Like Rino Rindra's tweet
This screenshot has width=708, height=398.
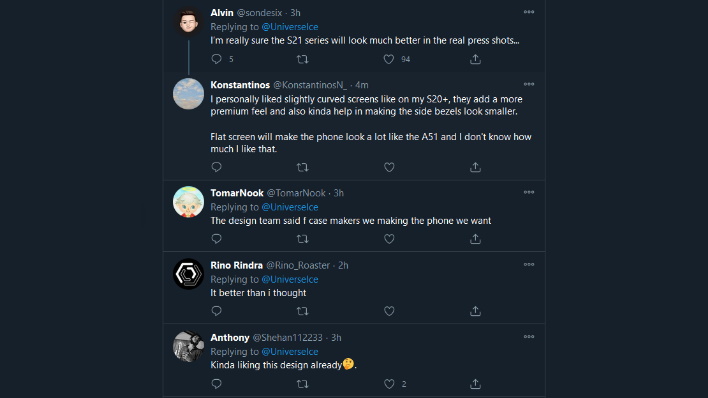[x=389, y=311]
